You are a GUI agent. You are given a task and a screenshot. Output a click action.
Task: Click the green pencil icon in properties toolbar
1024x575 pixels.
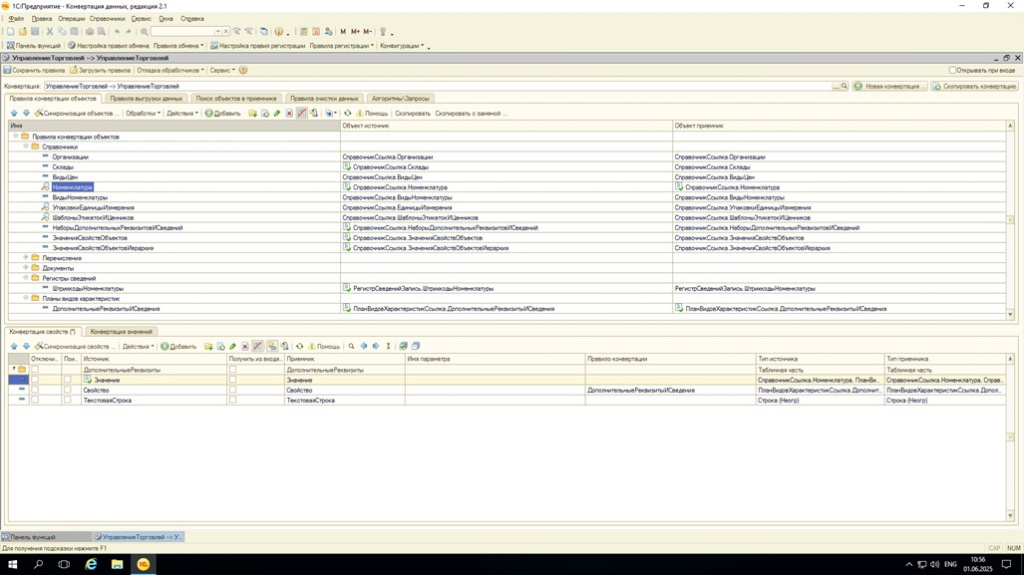[232, 346]
